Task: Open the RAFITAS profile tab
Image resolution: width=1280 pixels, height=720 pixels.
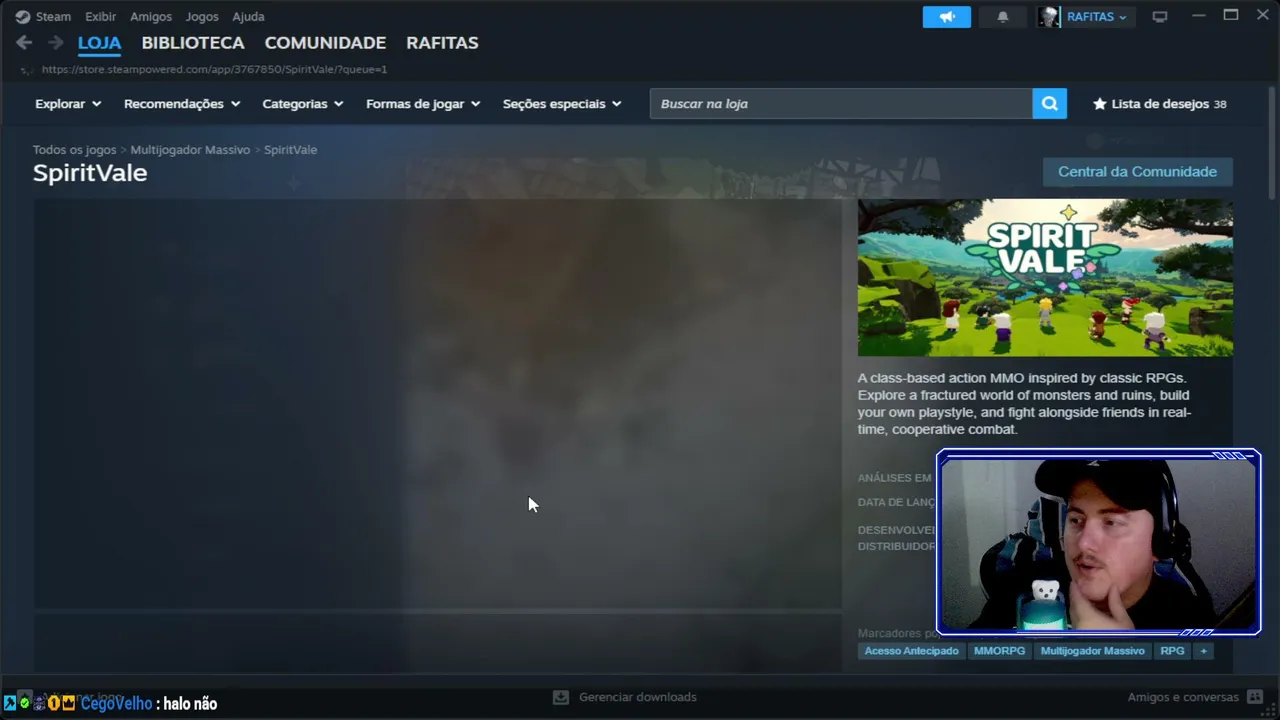Action: (442, 43)
